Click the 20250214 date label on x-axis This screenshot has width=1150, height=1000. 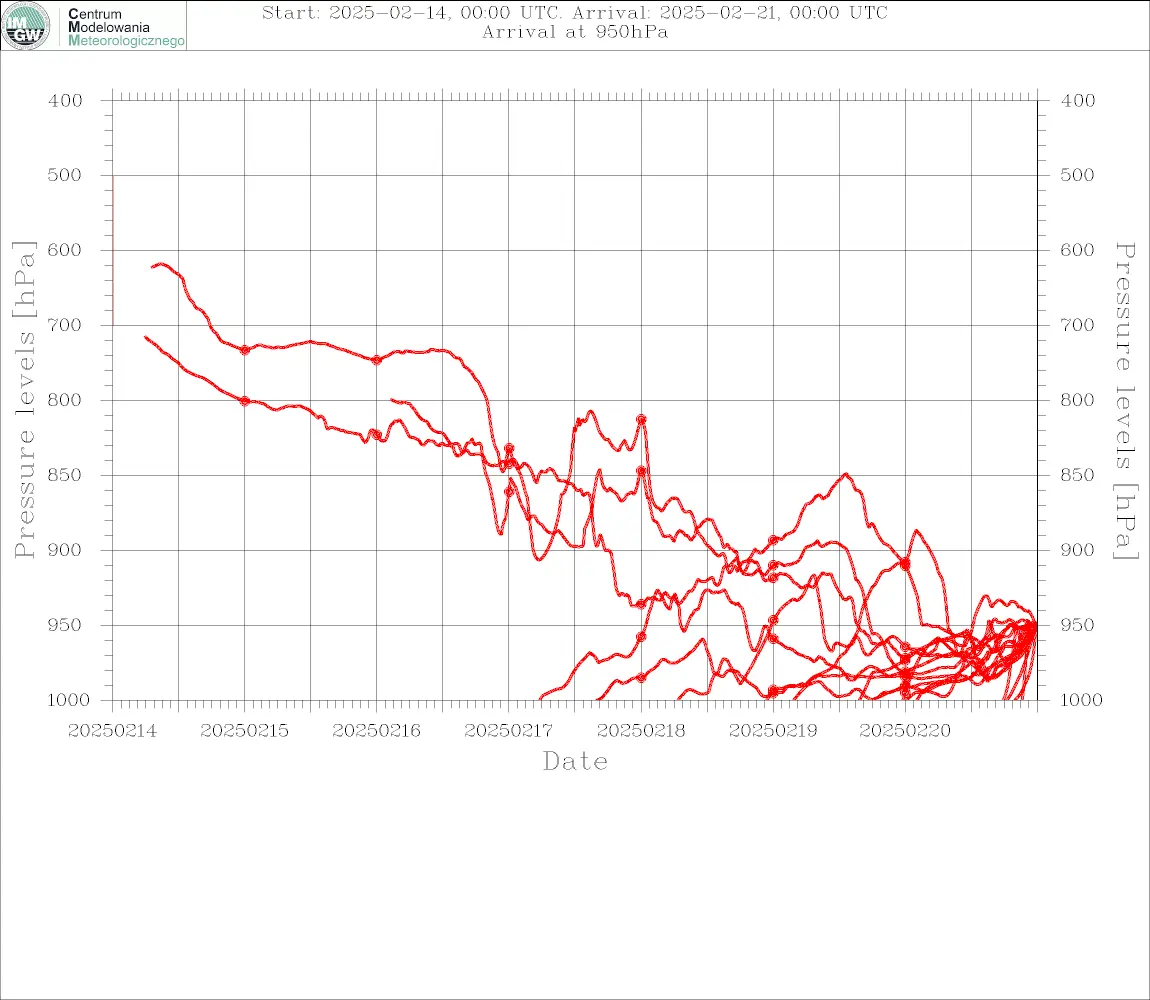click(112, 731)
